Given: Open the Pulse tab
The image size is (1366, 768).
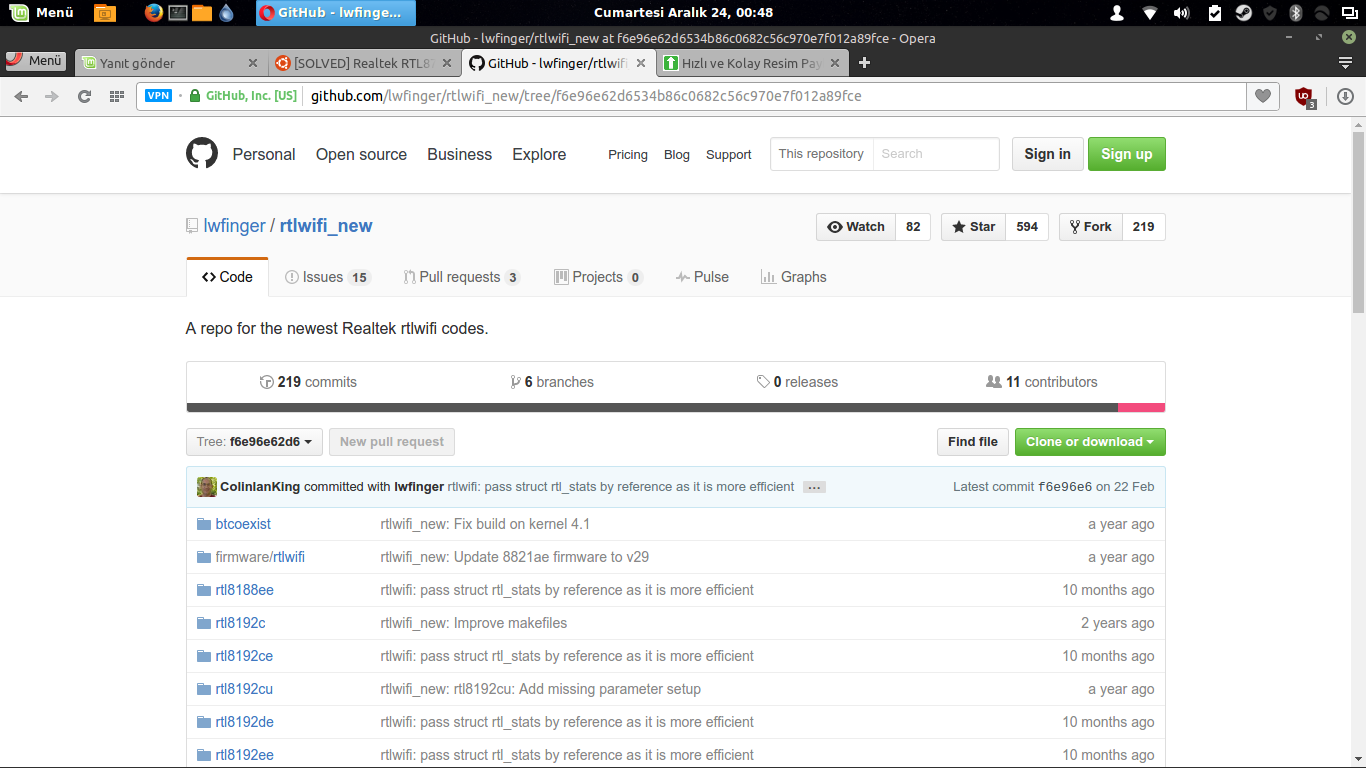Looking at the screenshot, I should pyautogui.click(x=702, y=277).
